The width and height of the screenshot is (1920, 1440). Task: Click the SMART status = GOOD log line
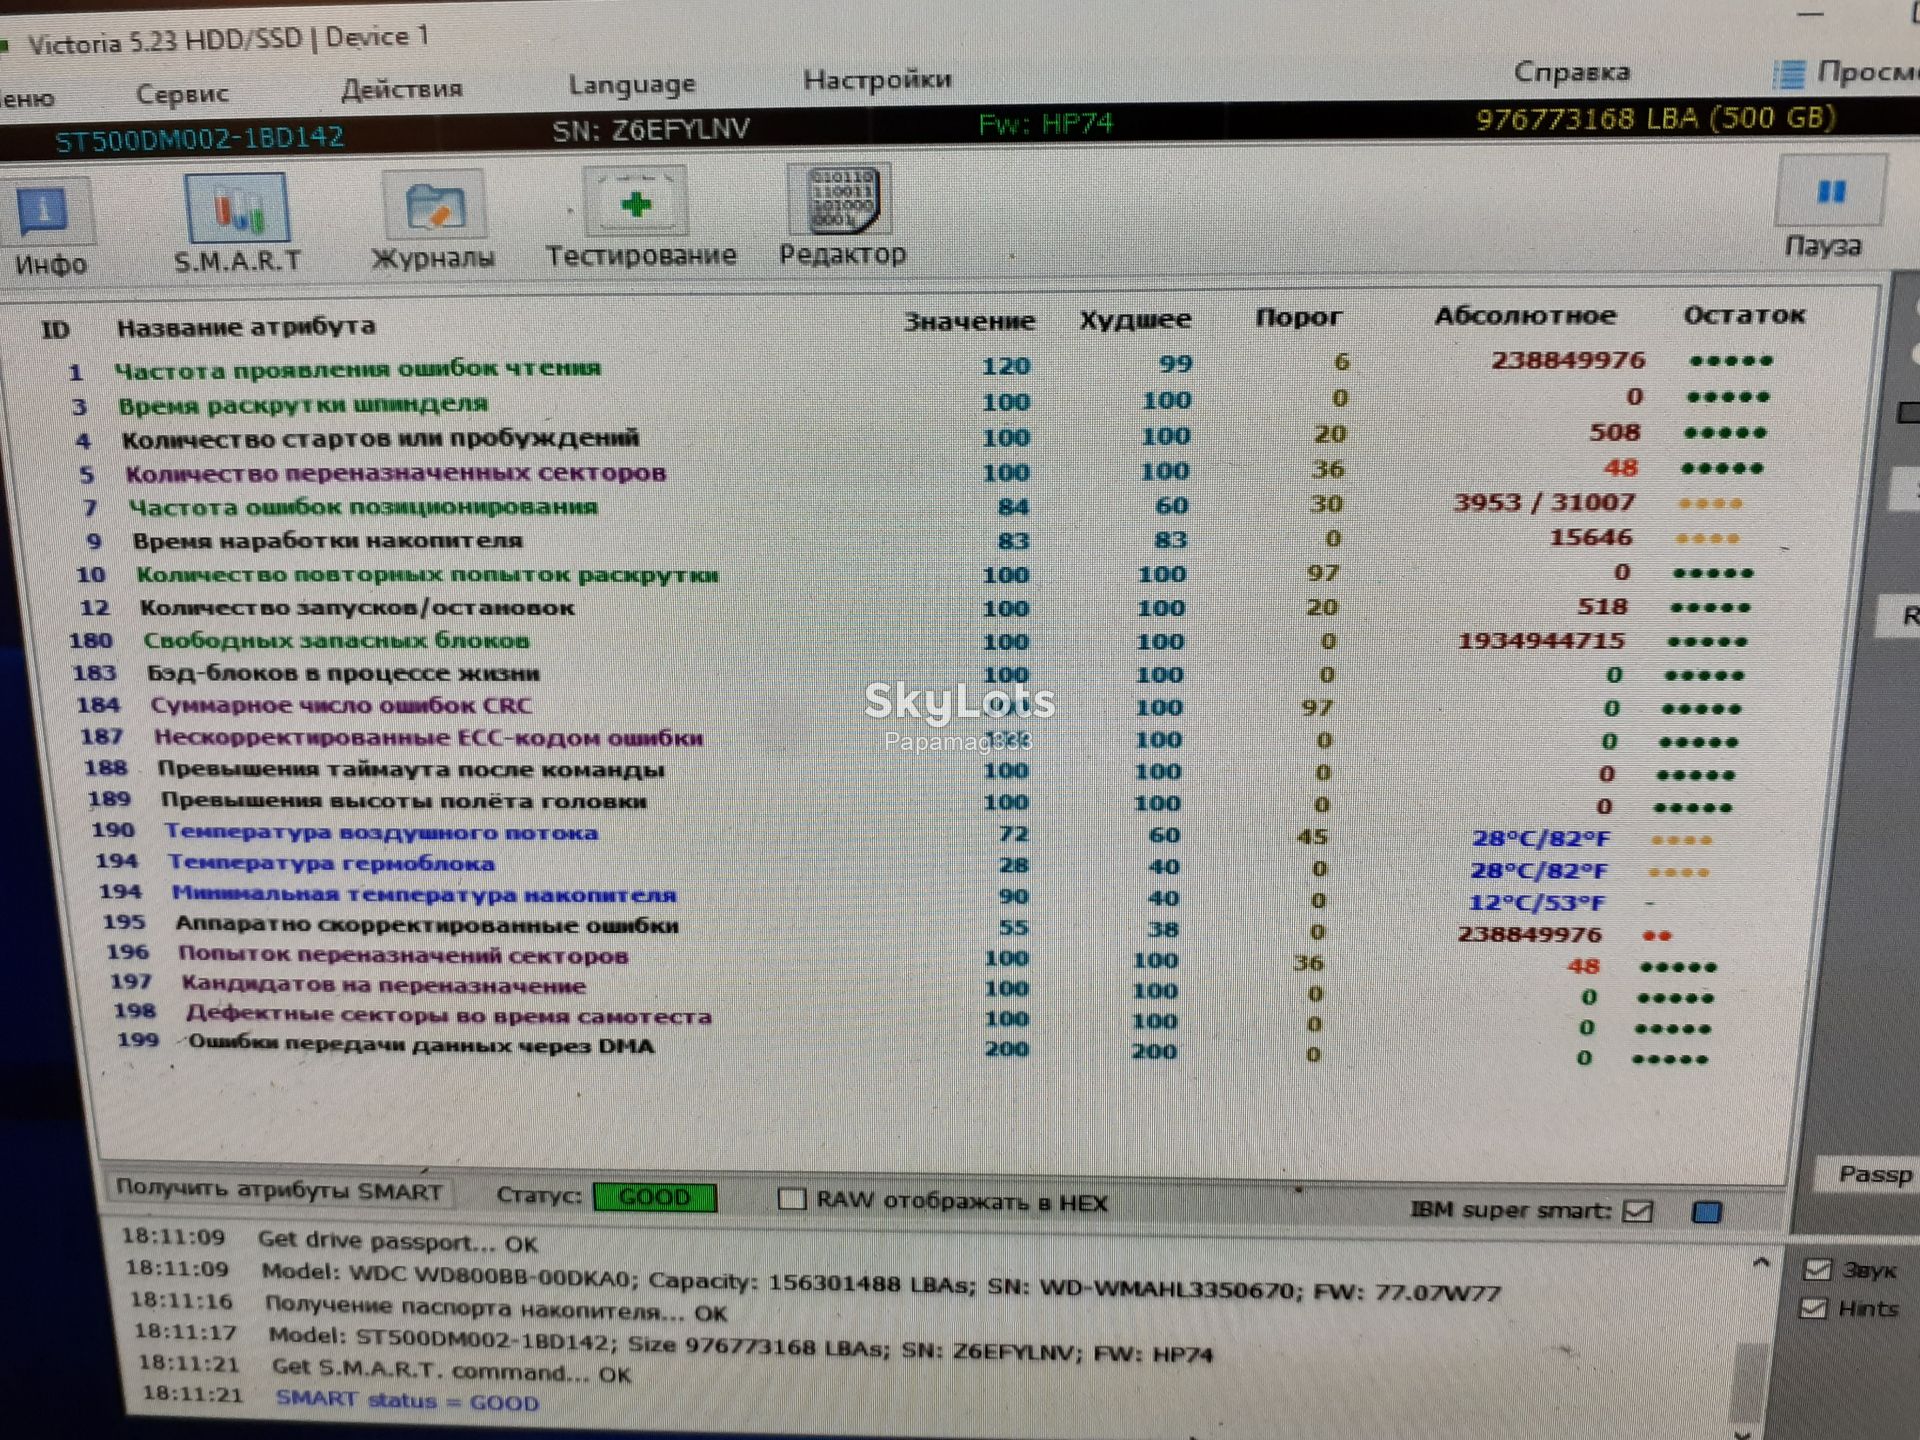click(x=407, y=1400)
